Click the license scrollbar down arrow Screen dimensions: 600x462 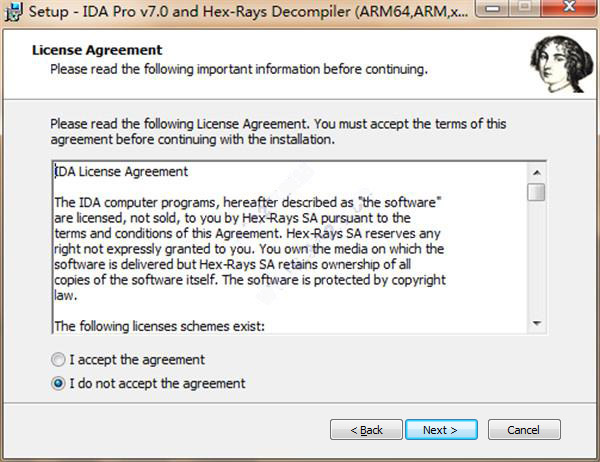click(537, 324)
